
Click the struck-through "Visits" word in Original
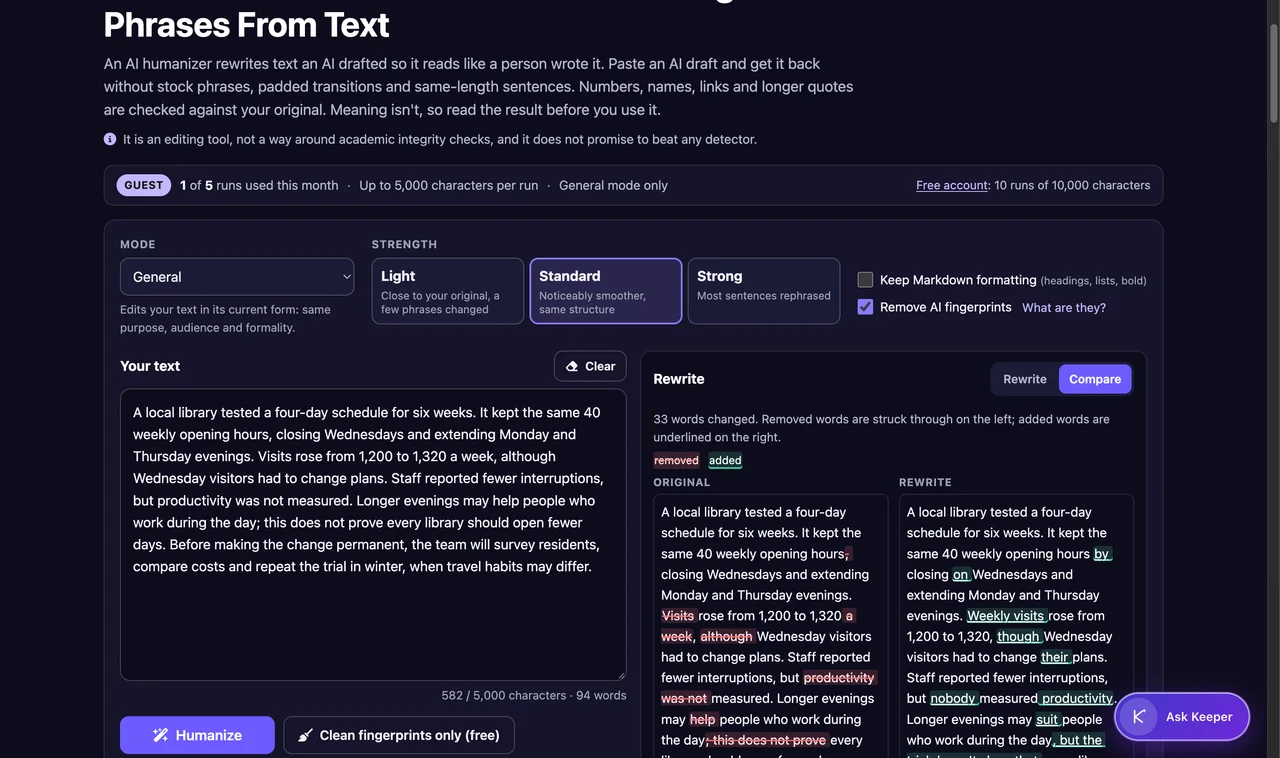678,616
